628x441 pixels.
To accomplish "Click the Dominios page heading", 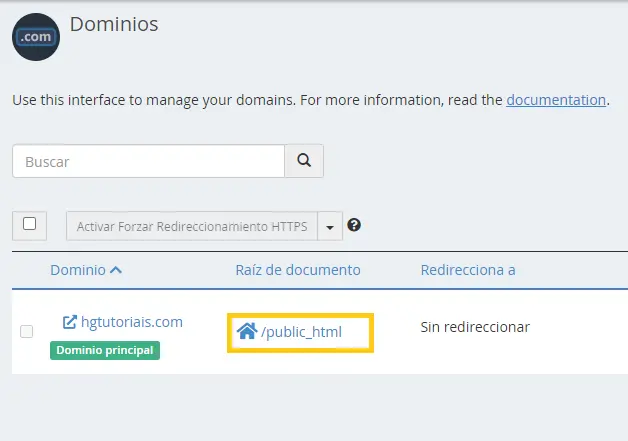I will (114, 24).
